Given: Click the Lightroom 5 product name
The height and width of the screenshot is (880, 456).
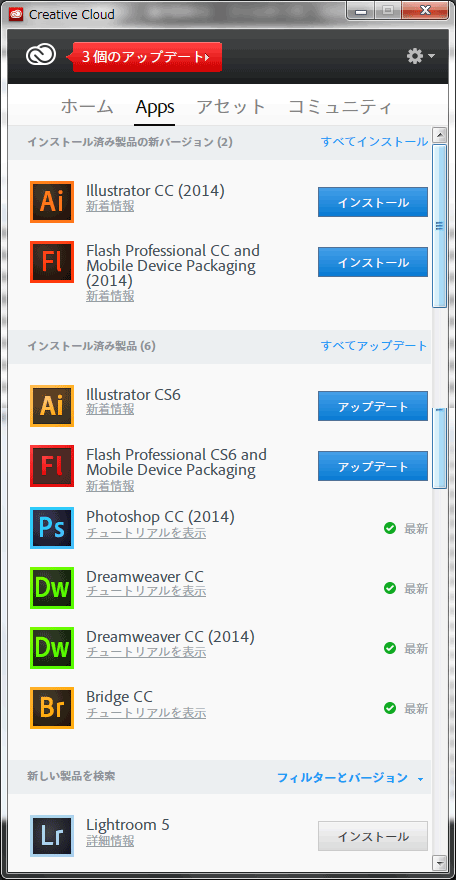Looking at the screenshot, I should (x=128, y=825).
